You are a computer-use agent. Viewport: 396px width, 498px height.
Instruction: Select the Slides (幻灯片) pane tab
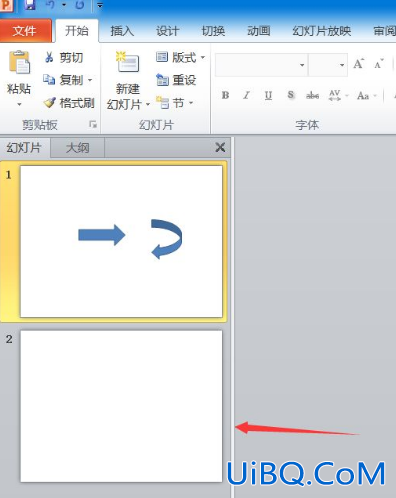tap(24, 147)
